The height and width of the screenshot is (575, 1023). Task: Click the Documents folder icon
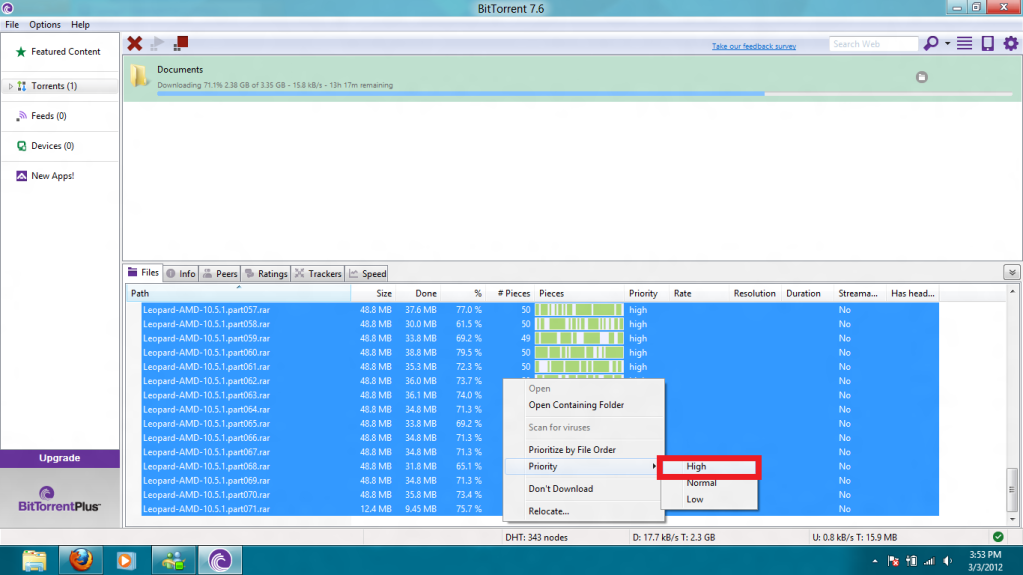pyautogui.click(x=138, y=76)
